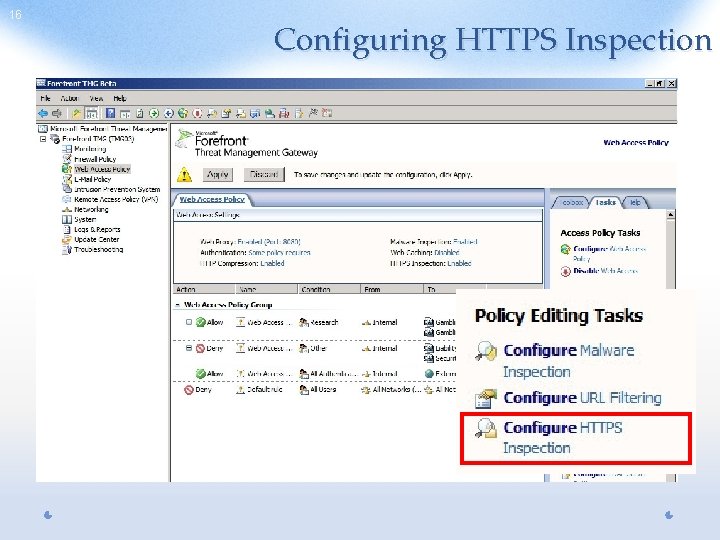Click the red stop-circle toolbar icon
The image size is (720, 540).
pos(197,113)
